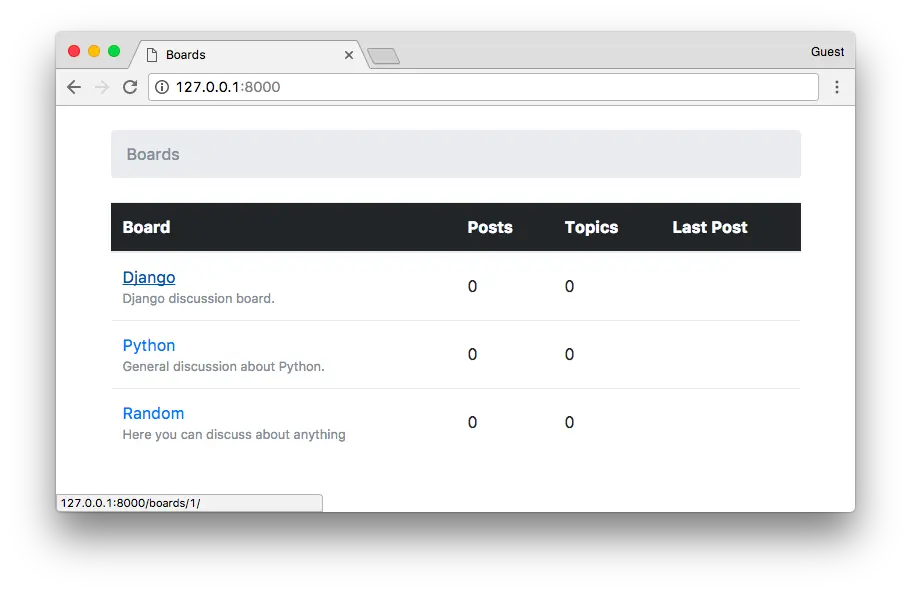
Task: Open the Random board link
Action: tap(153, 413)
